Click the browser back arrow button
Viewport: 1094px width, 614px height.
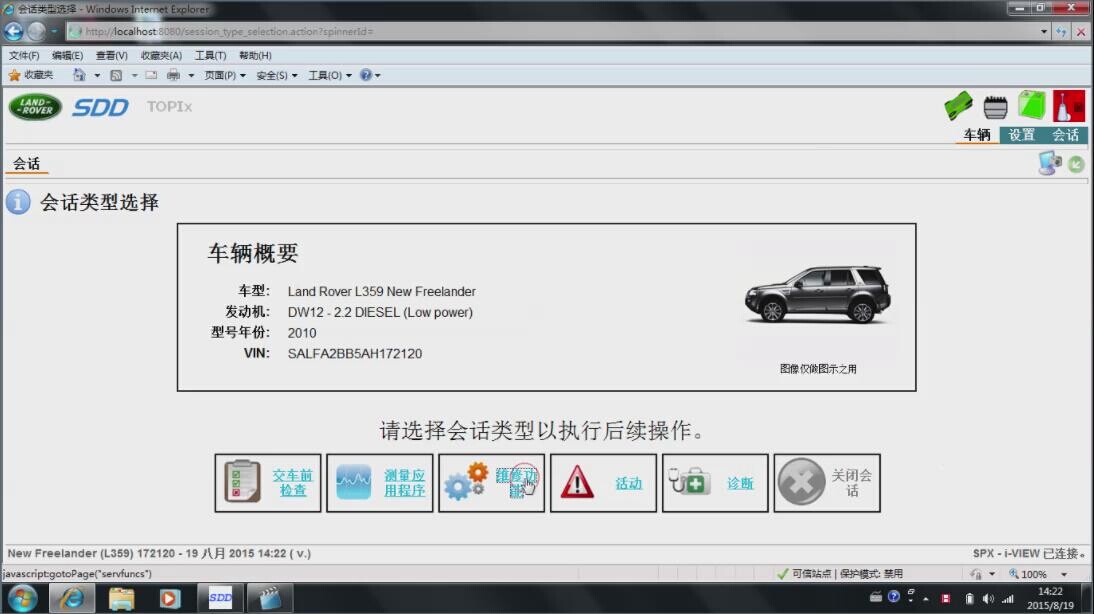(x=13, y=31)
